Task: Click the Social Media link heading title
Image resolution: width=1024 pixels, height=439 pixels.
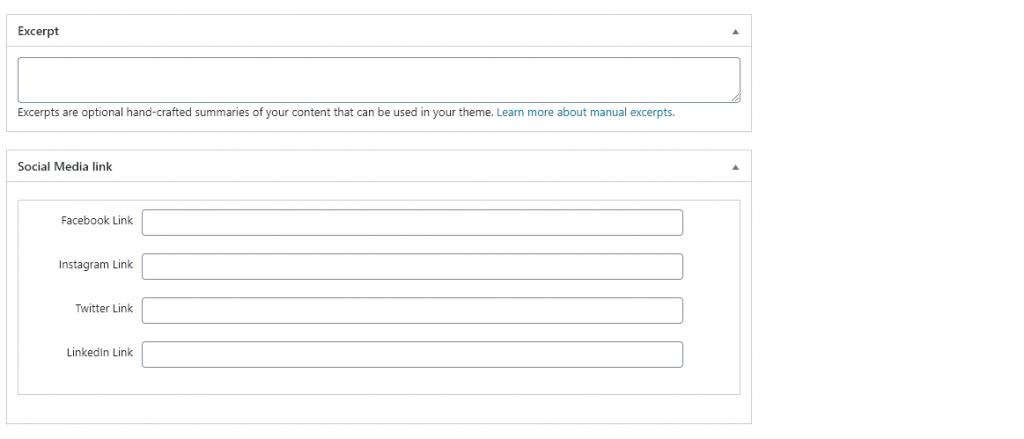Action: [x=65, y=167]
